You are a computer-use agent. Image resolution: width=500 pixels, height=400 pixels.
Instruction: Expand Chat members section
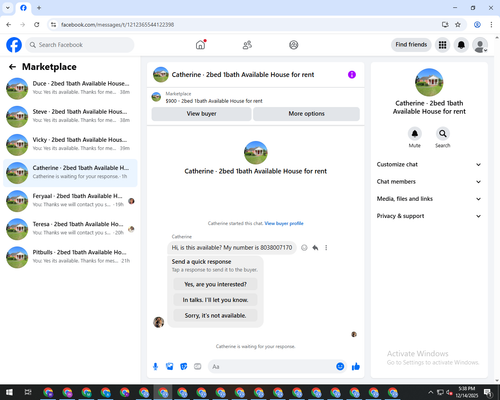pos(429,182)
